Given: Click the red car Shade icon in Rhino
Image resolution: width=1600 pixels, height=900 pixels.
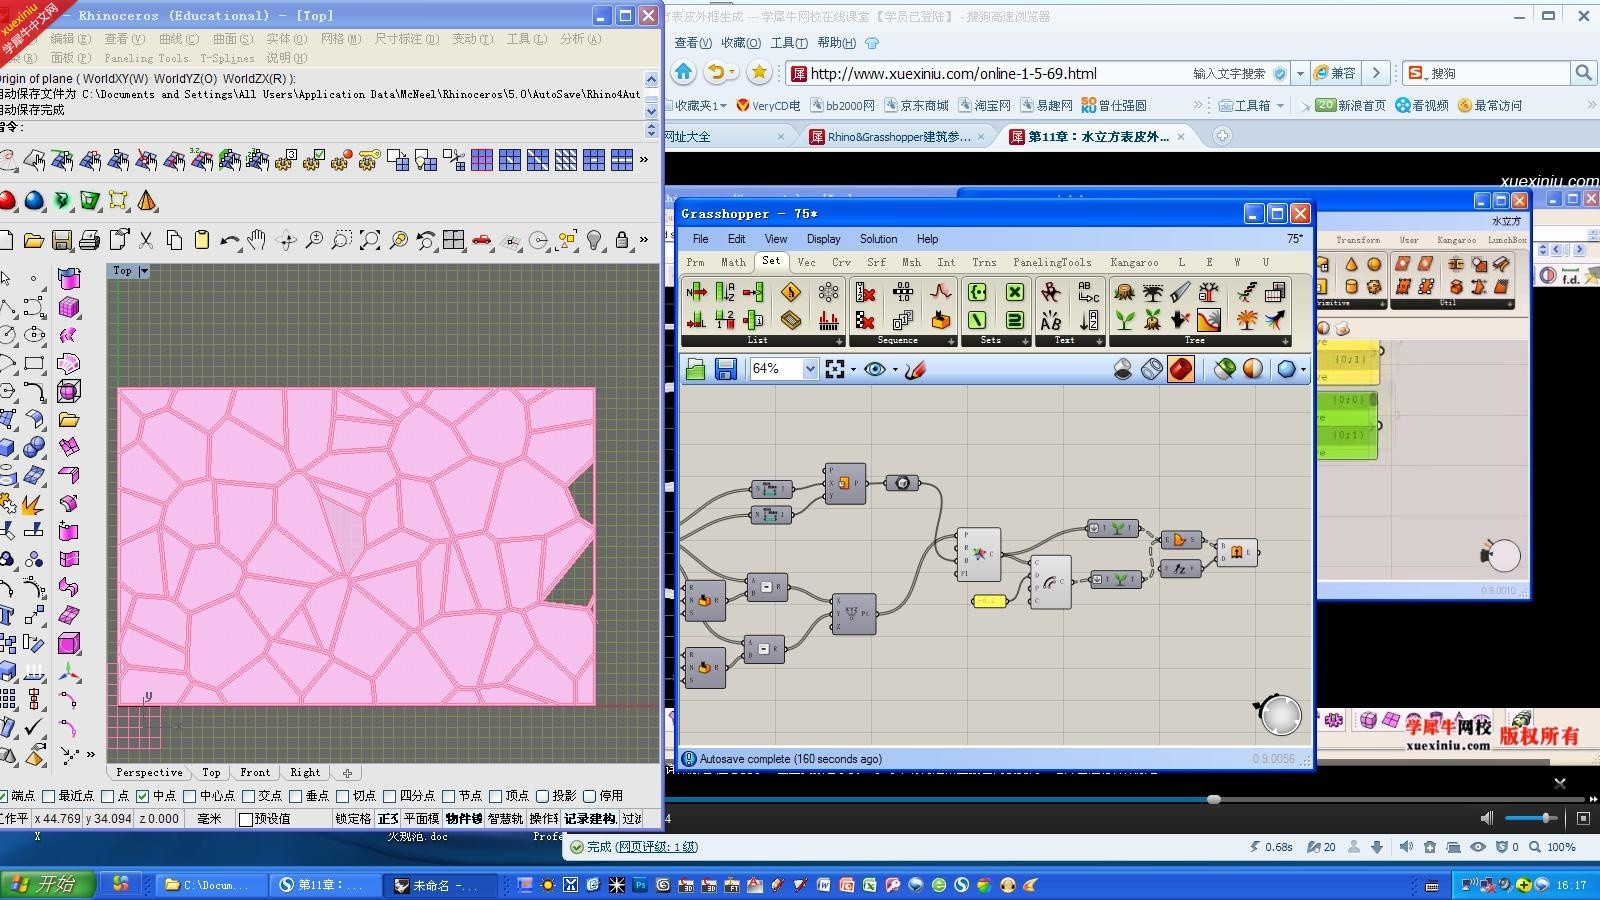Looking at the screenshot, I should pyautogui.click(x=482, y=240).
